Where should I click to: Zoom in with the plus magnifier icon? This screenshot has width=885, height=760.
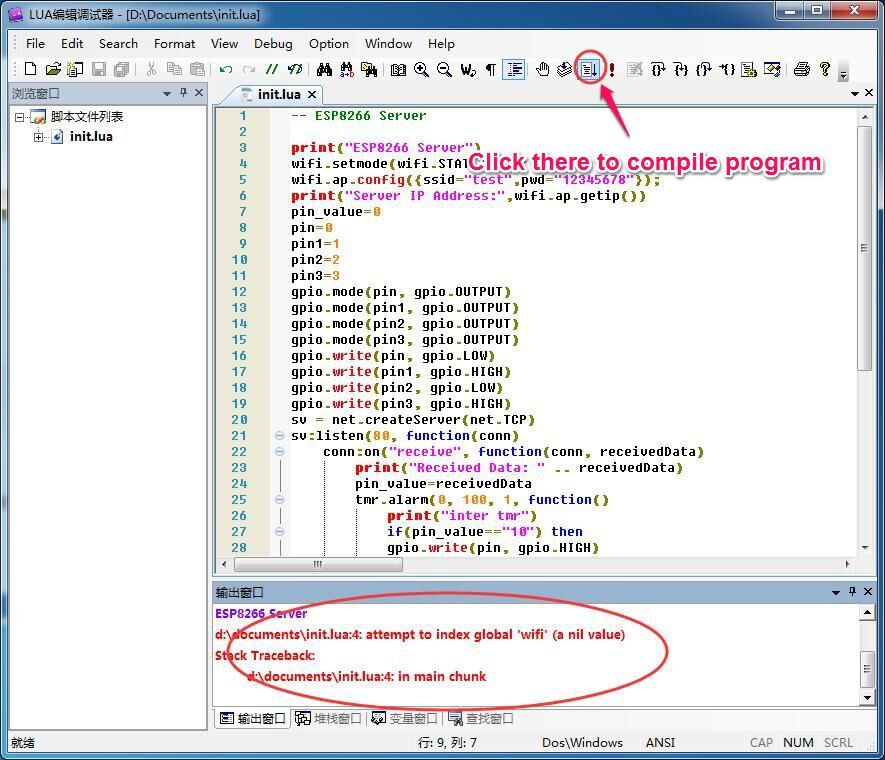[x=421, y=69]
